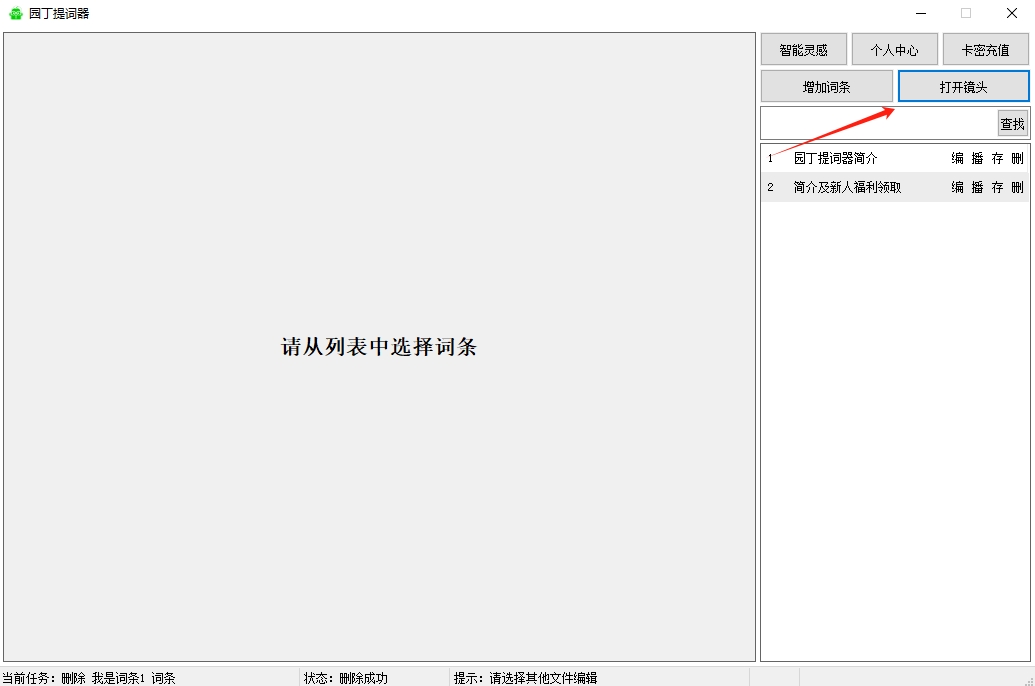1035x686 pixels.
Task: Click the 请从列表中选择词条 placeholder text
Action: (379, 347)
